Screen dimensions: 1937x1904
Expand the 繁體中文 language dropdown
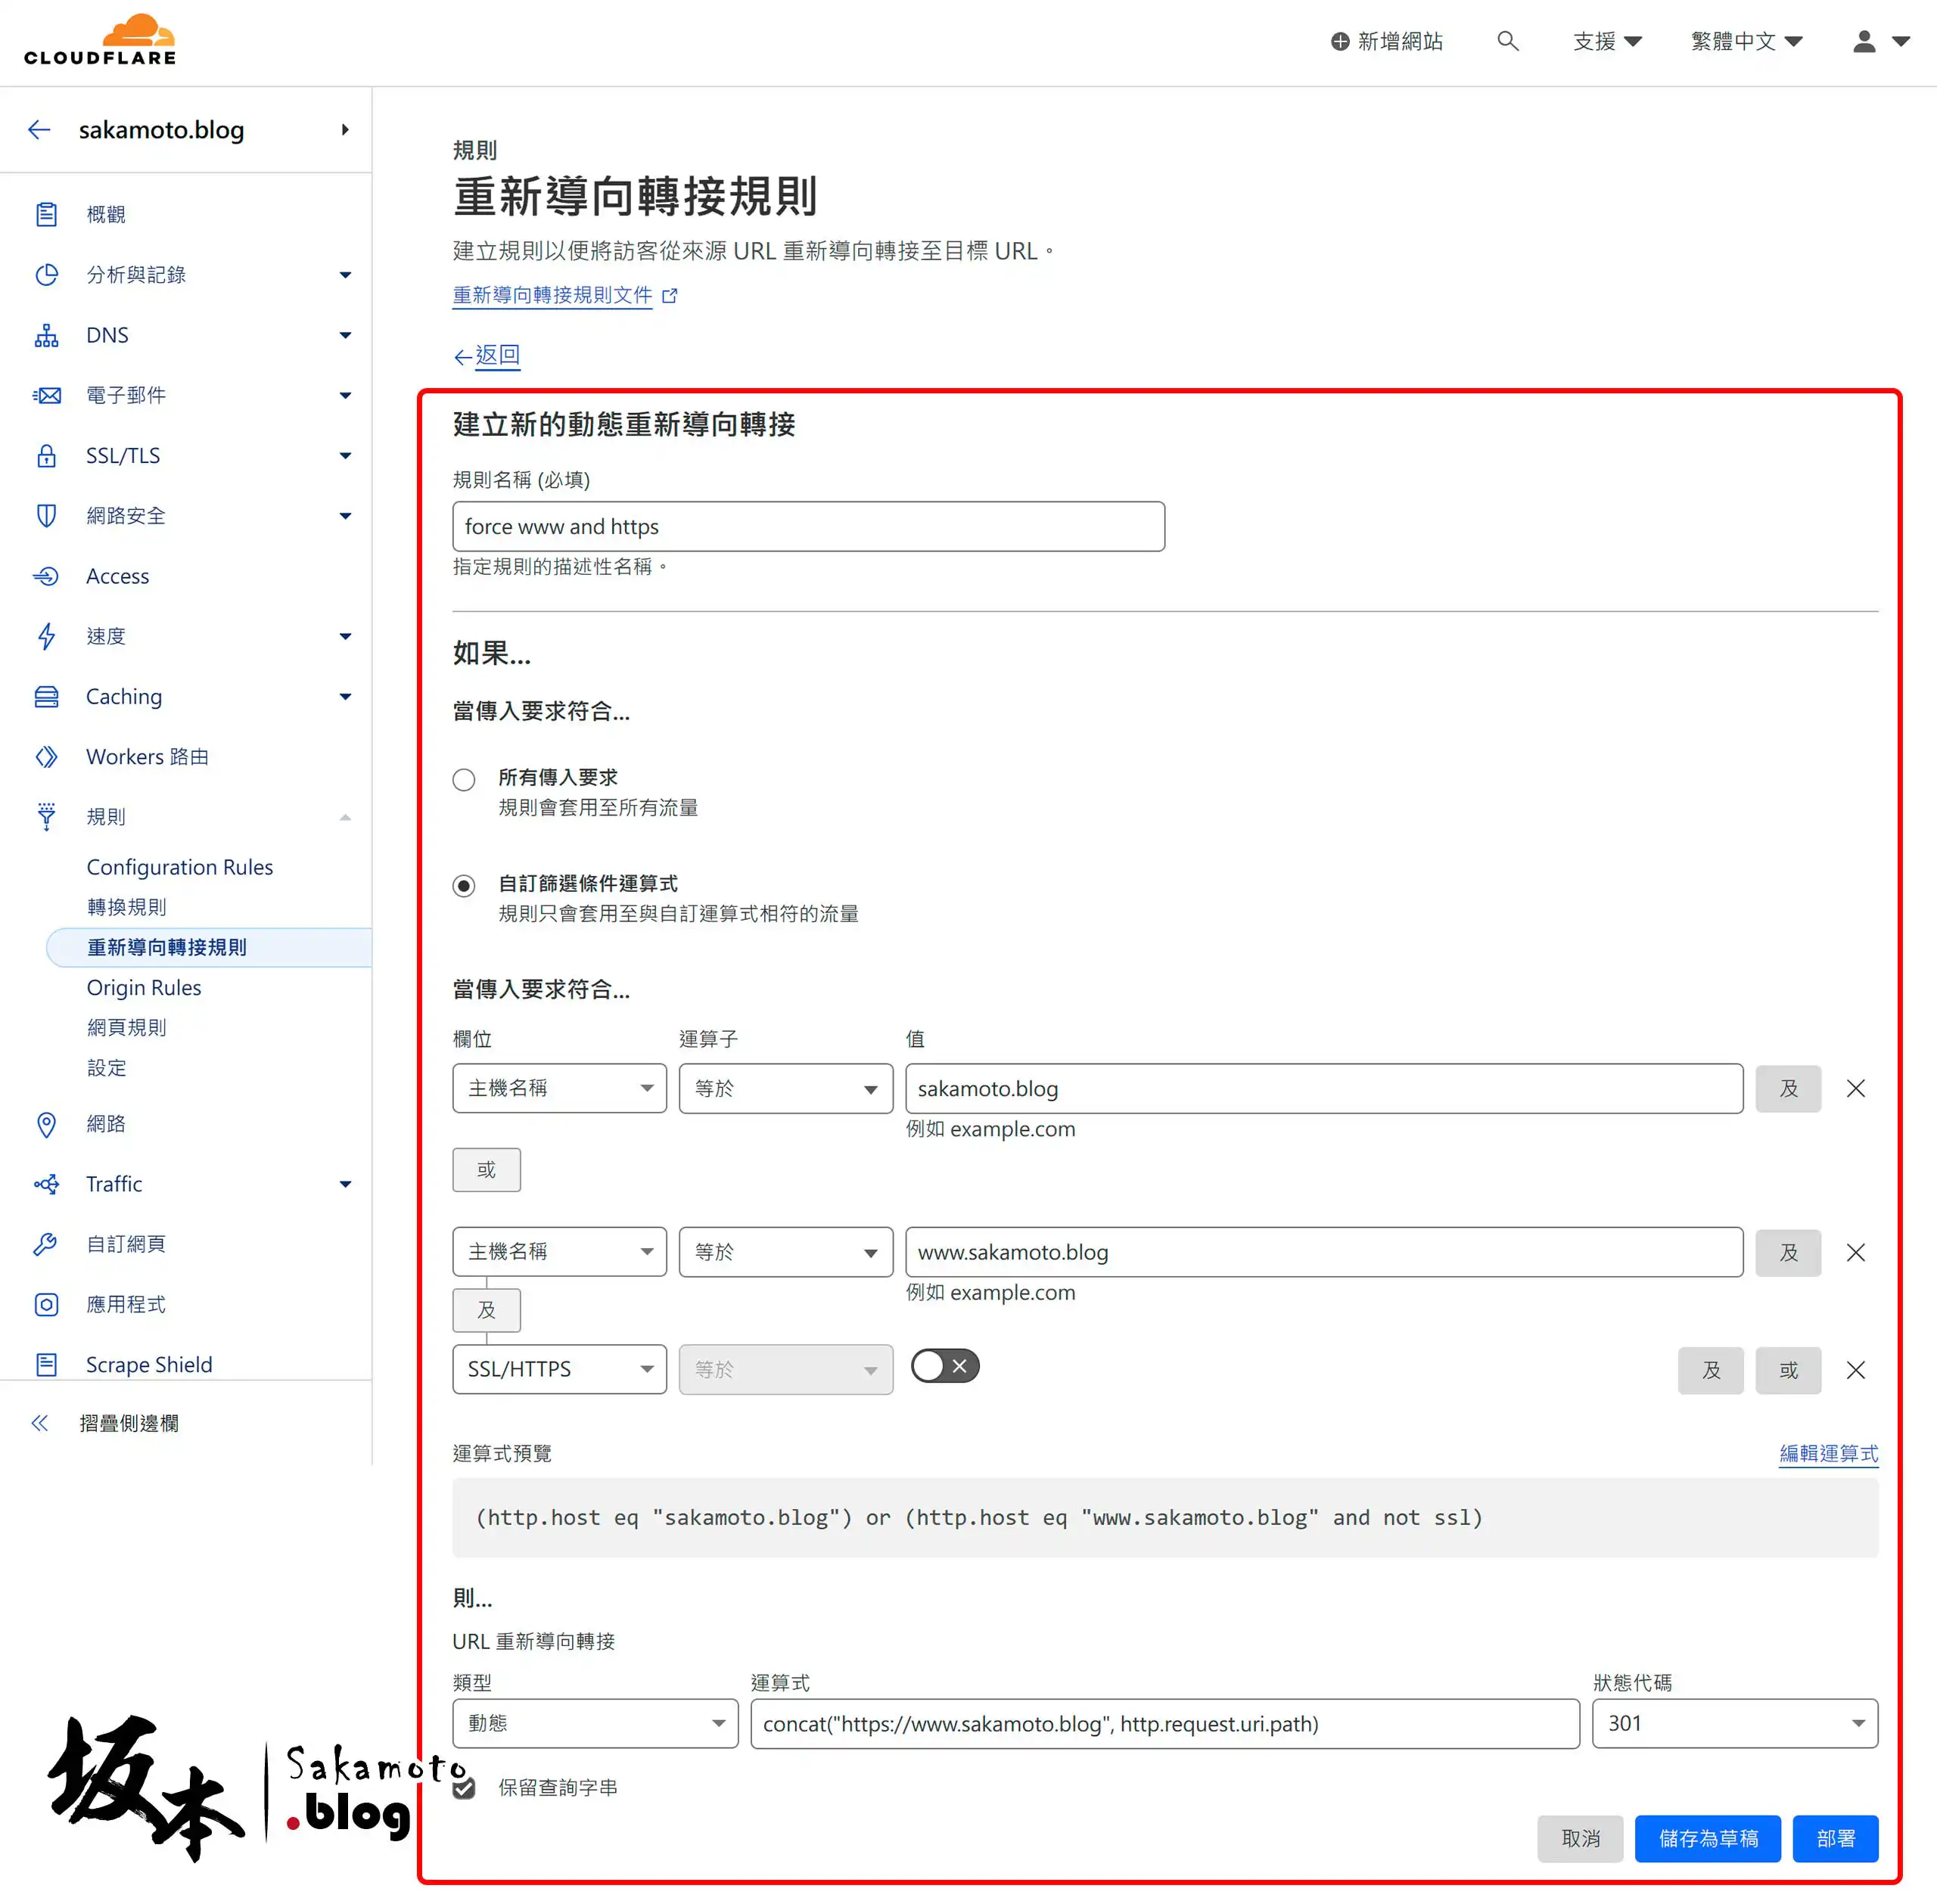tap(1745, 41)
